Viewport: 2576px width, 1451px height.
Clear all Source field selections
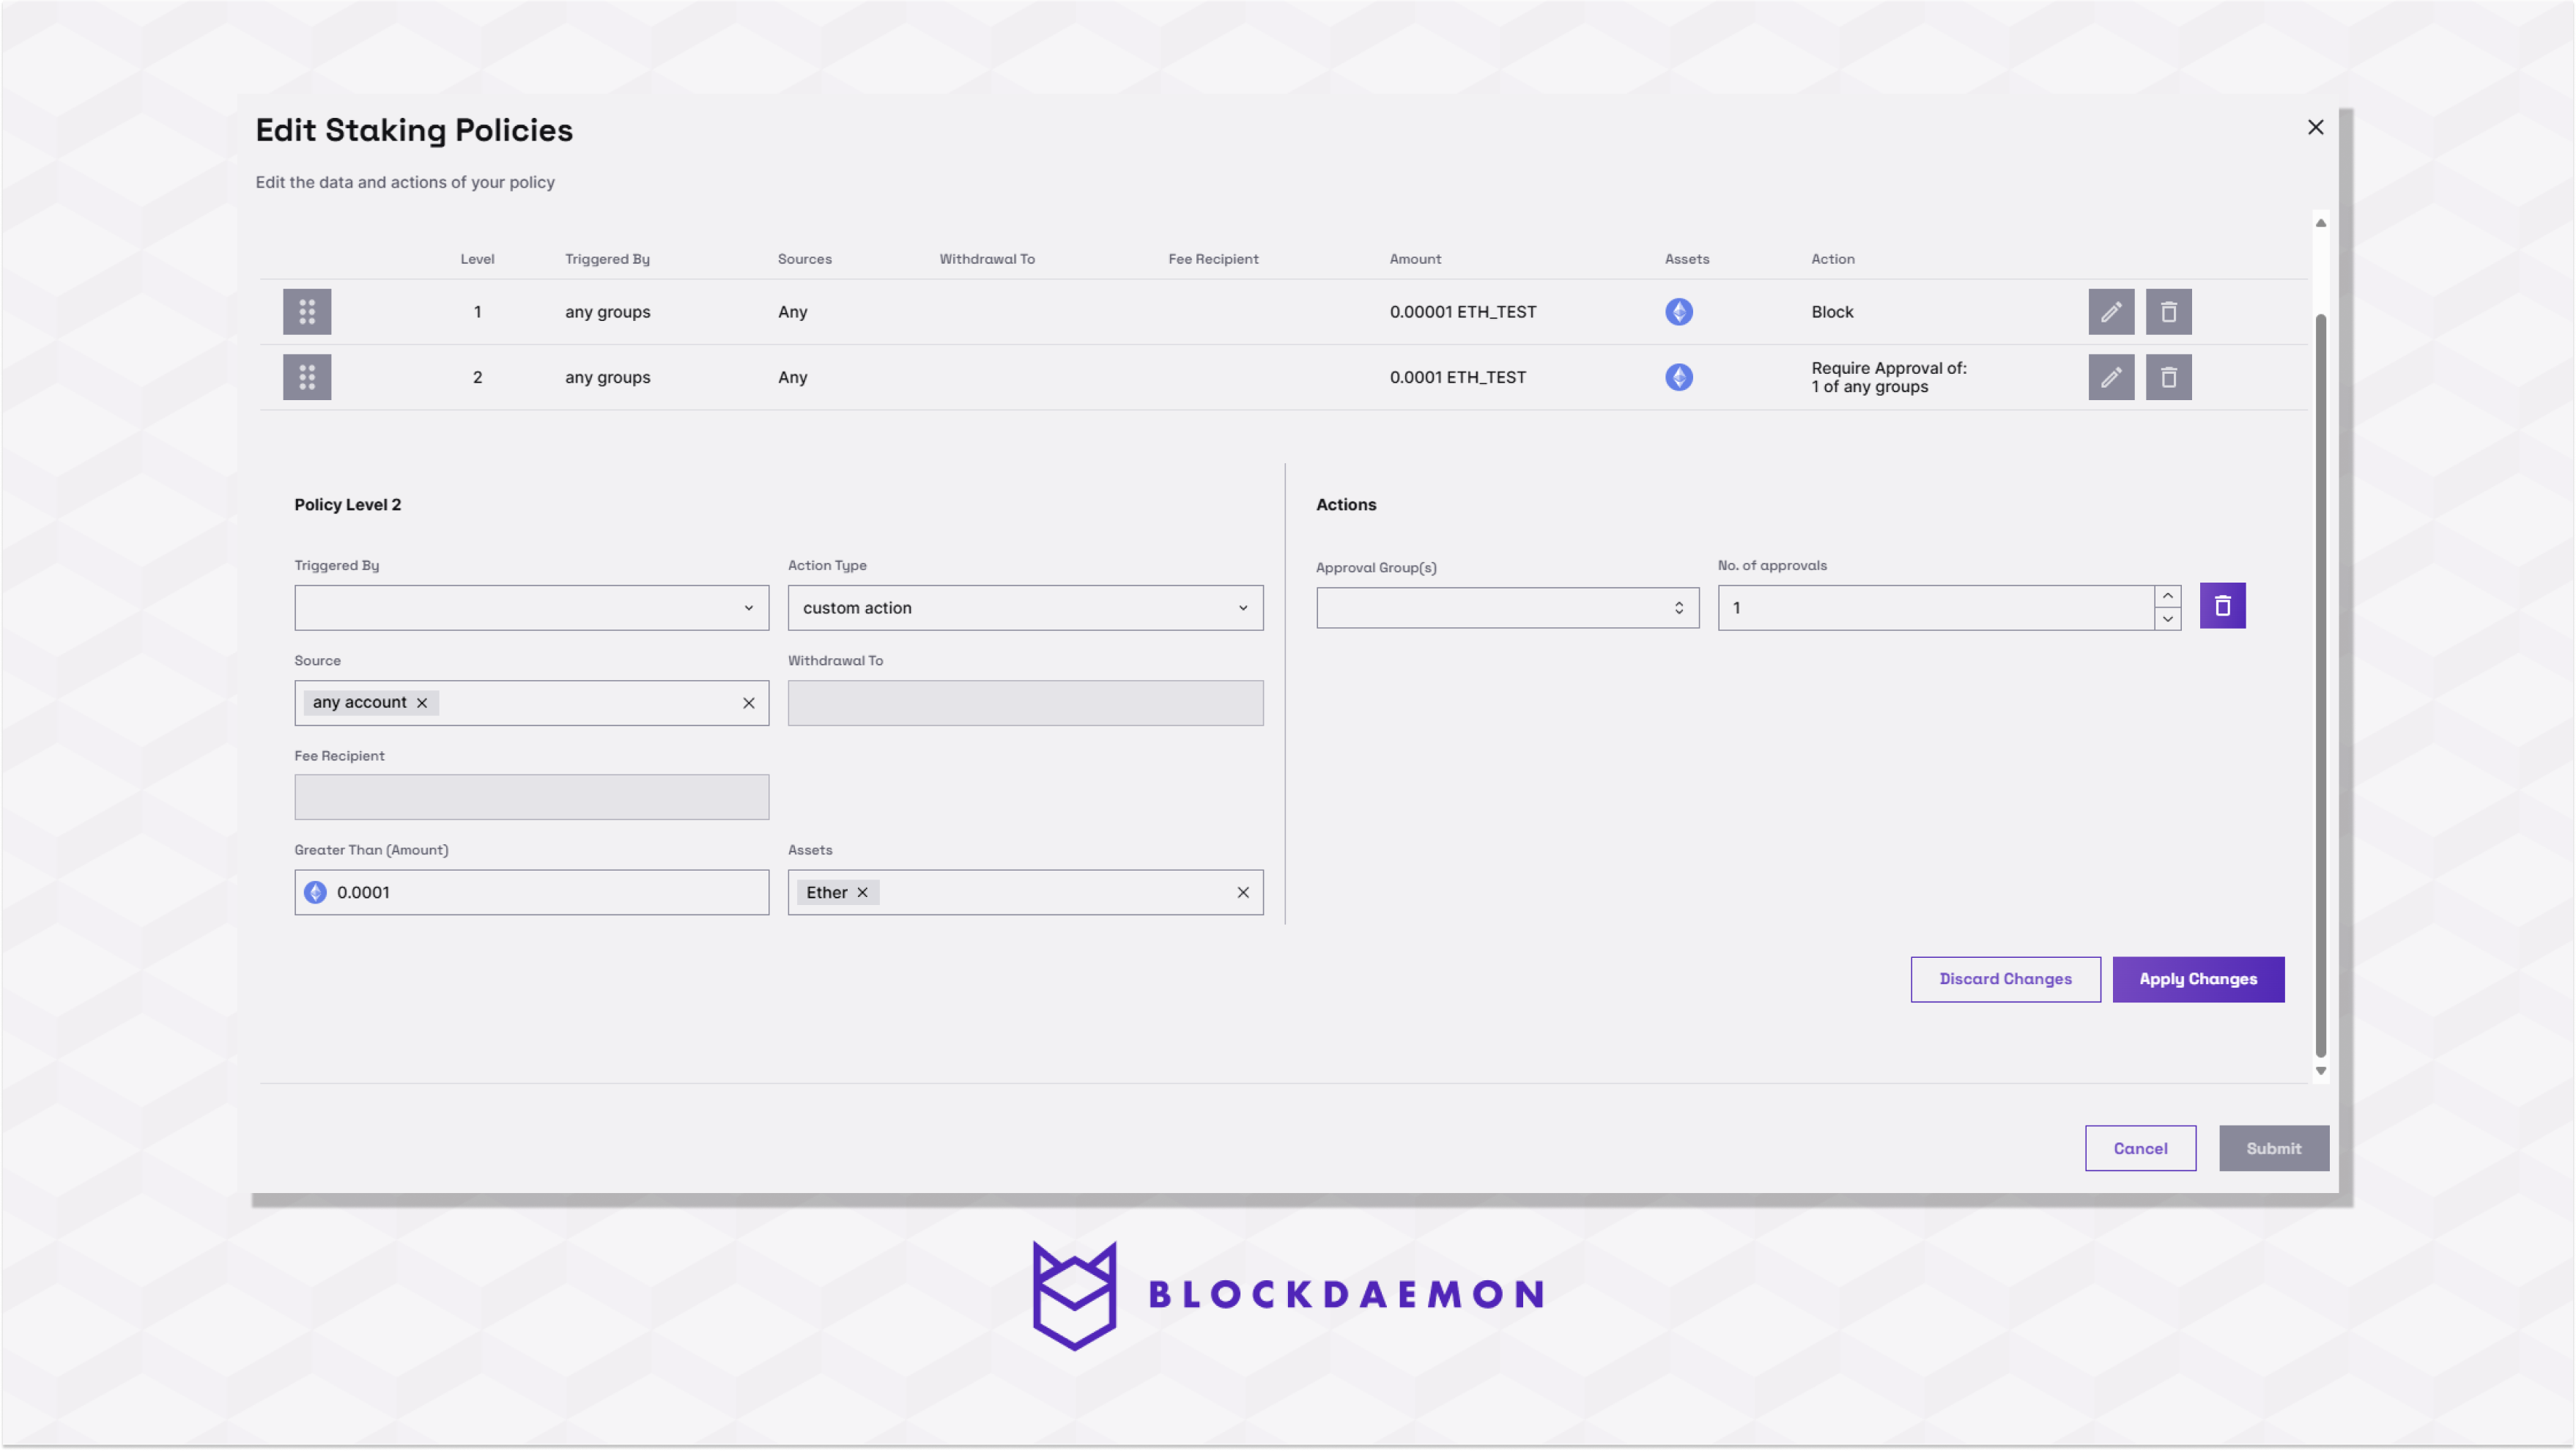click(x=748, y=703)
